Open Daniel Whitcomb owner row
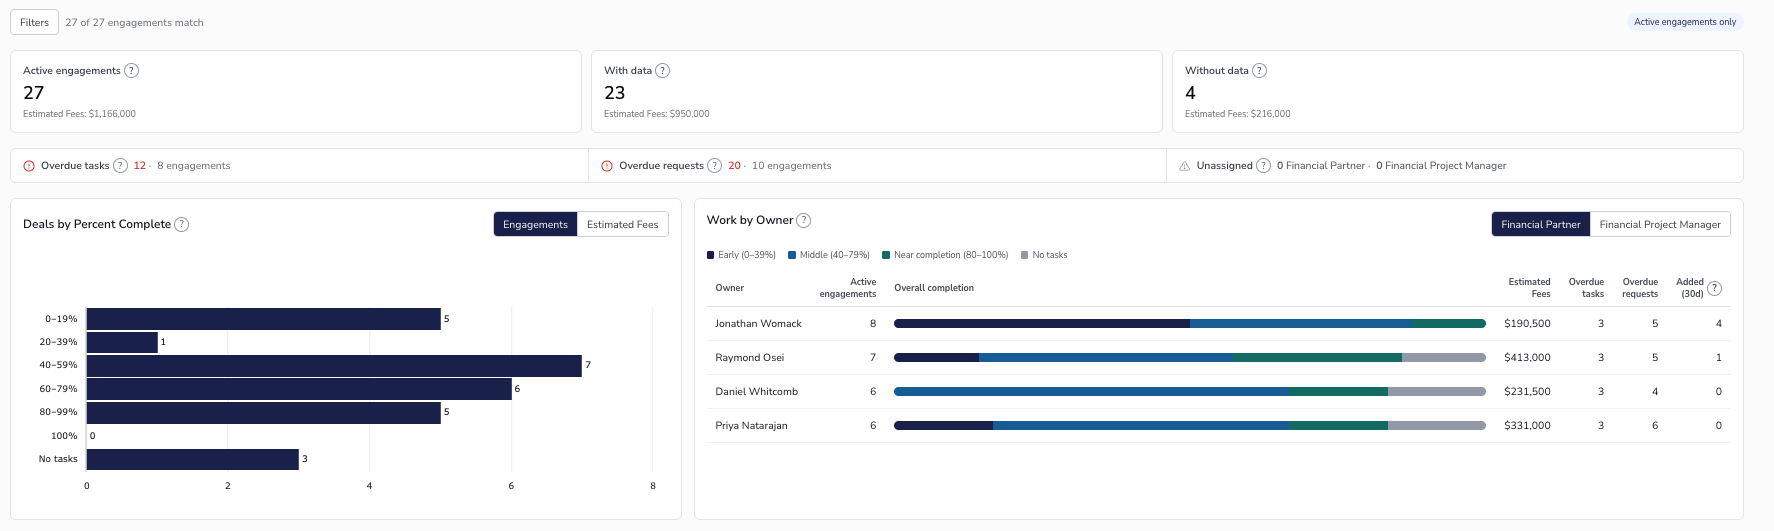Screen dimensions: 1774x531 1219,392
